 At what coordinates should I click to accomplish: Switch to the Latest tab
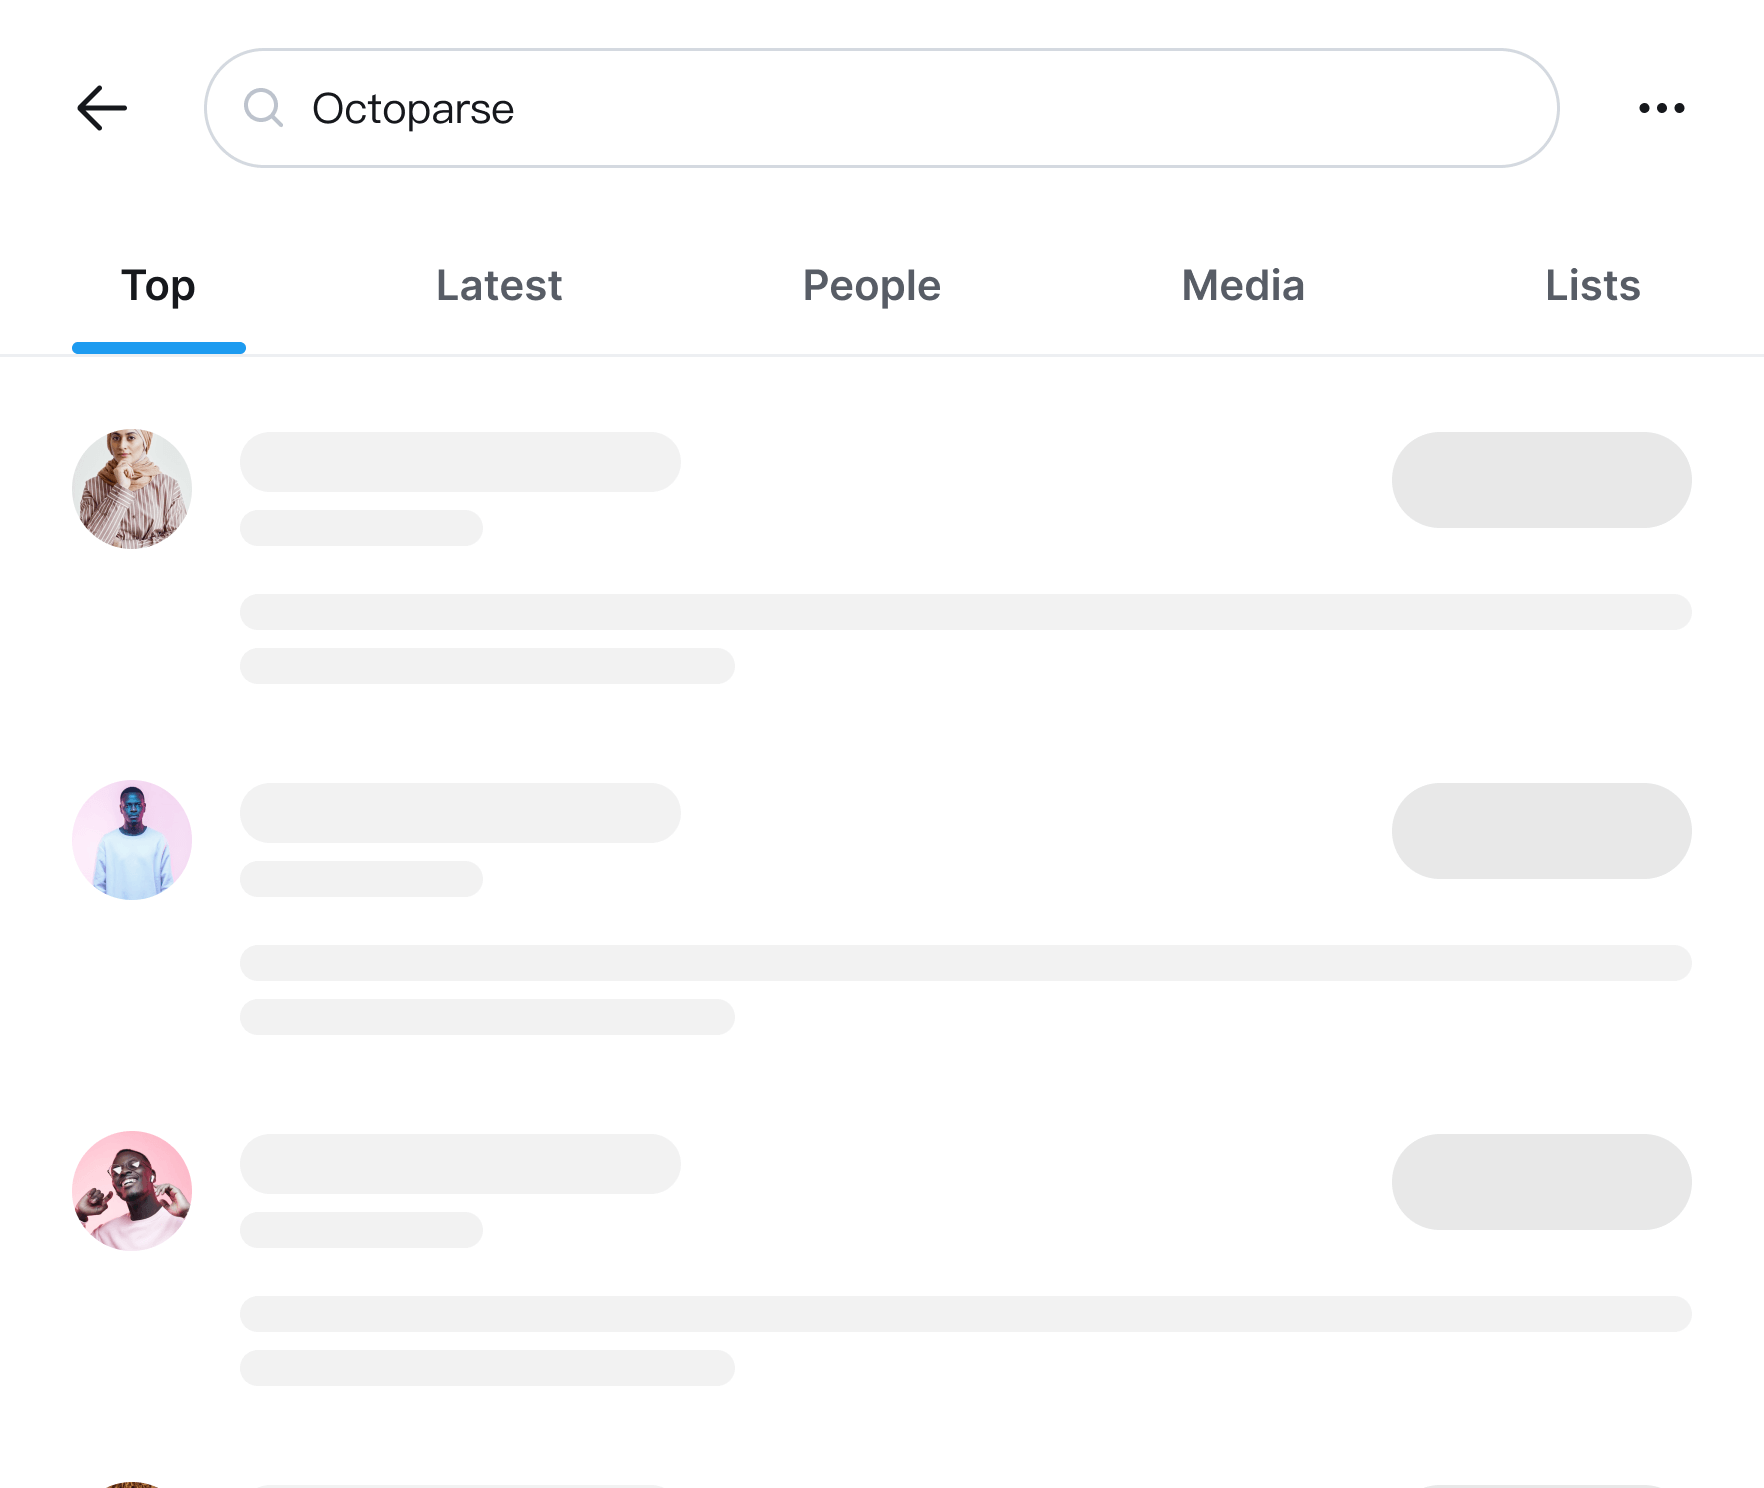(x=499, y=286)
